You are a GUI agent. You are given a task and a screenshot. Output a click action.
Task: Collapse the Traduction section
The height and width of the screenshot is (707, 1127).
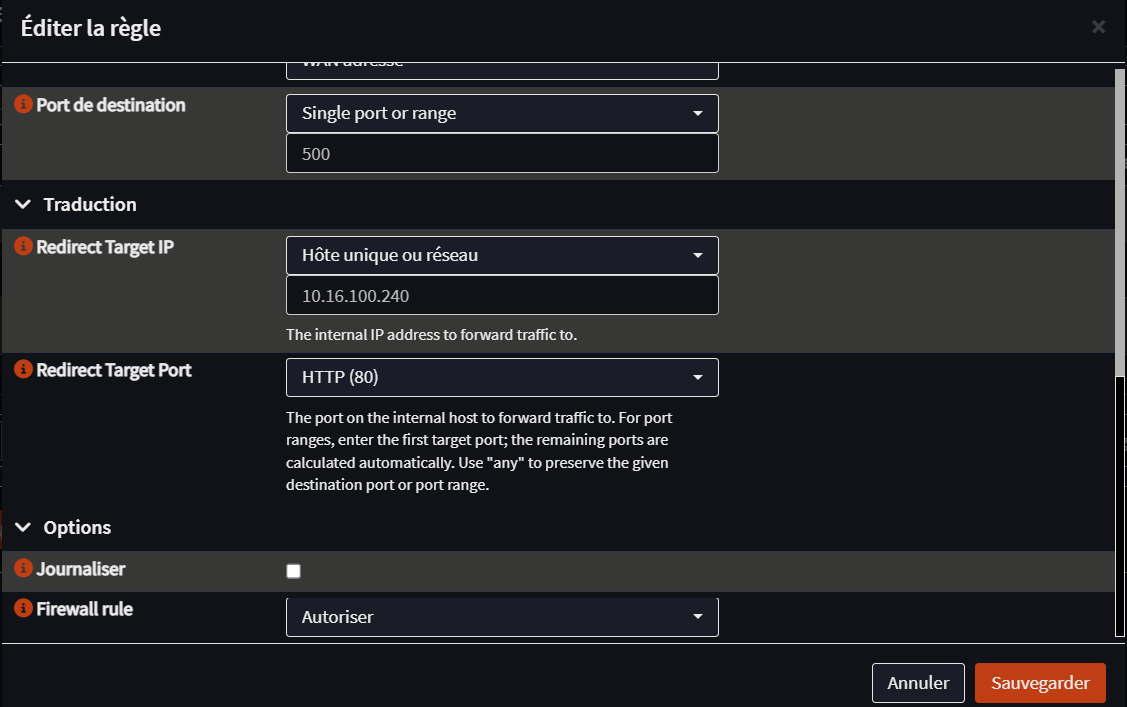click(x=23, y=205)
